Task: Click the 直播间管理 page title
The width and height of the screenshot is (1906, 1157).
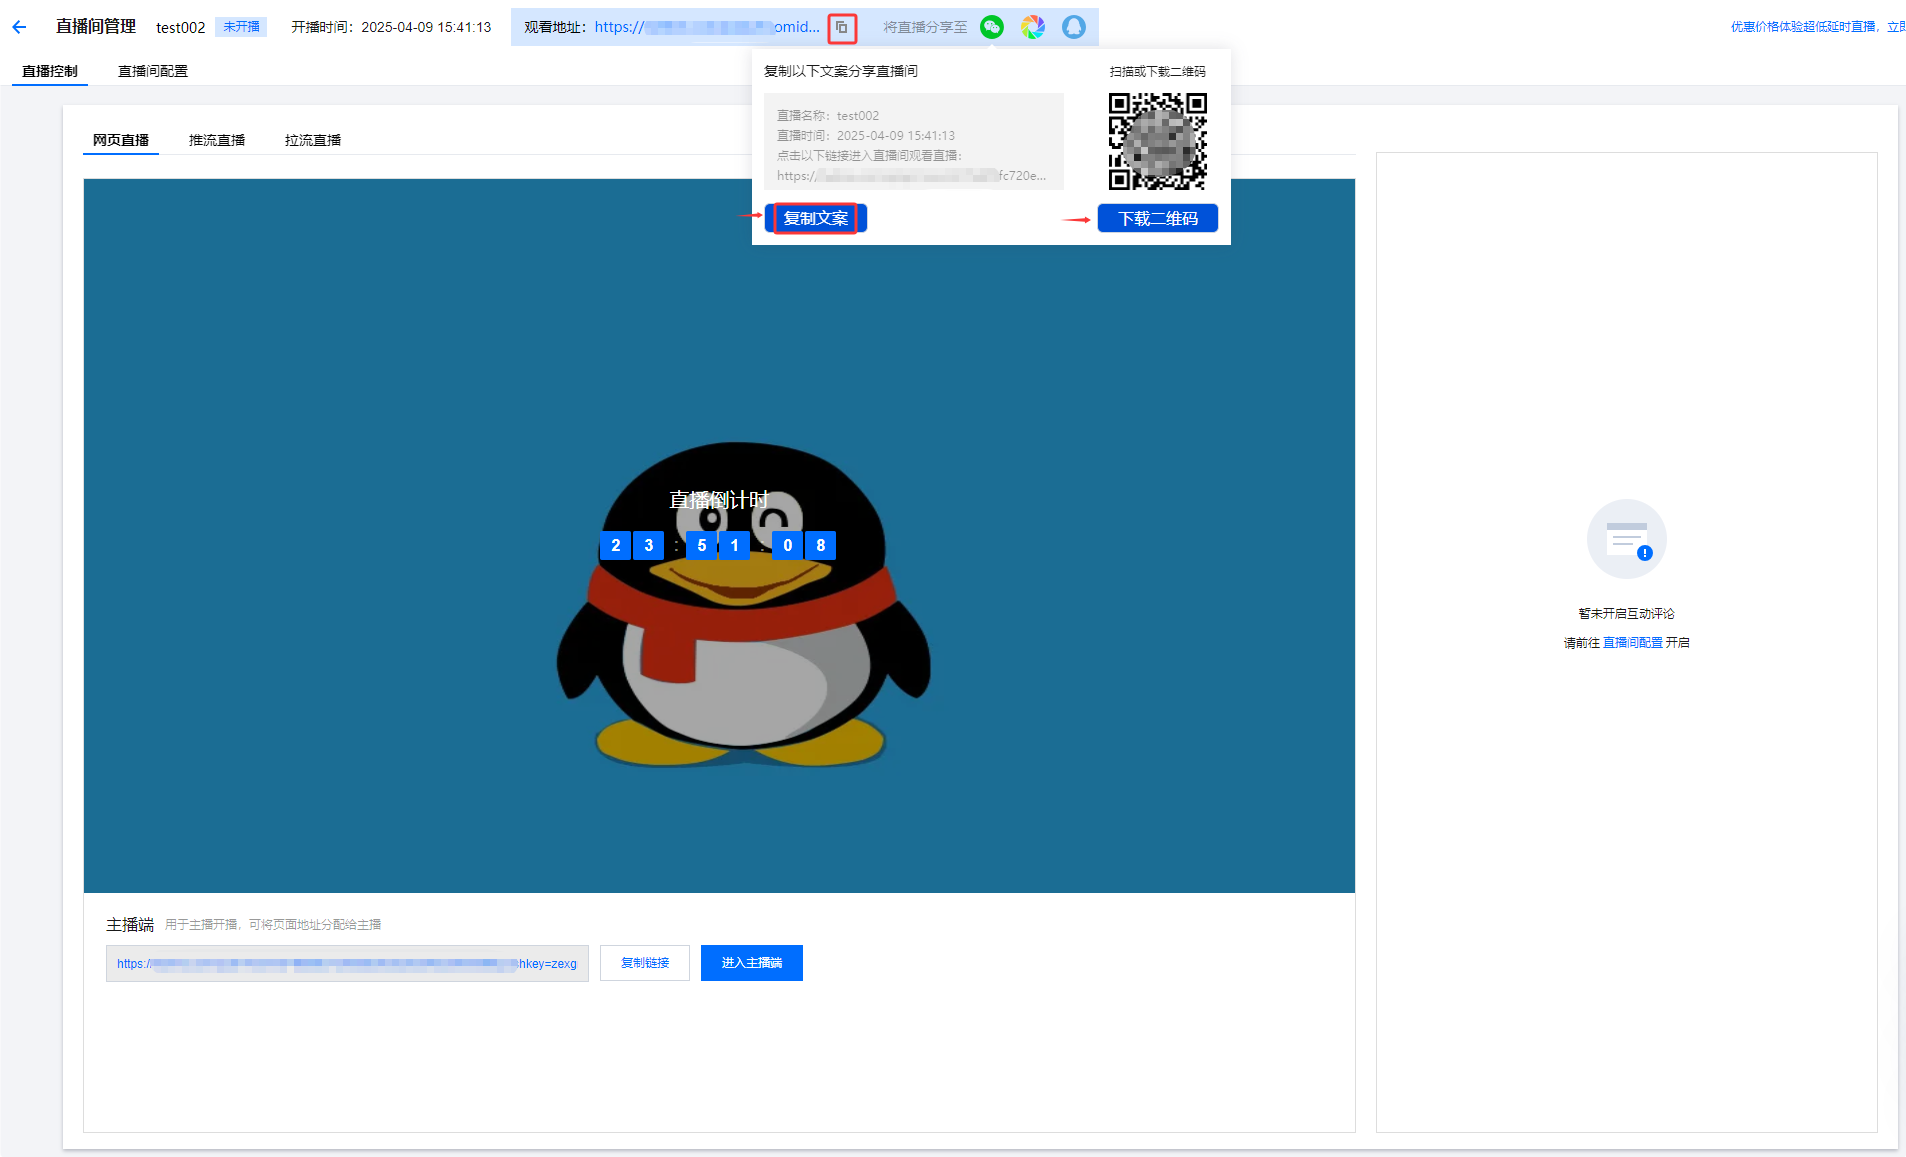Action: point(96,27)
